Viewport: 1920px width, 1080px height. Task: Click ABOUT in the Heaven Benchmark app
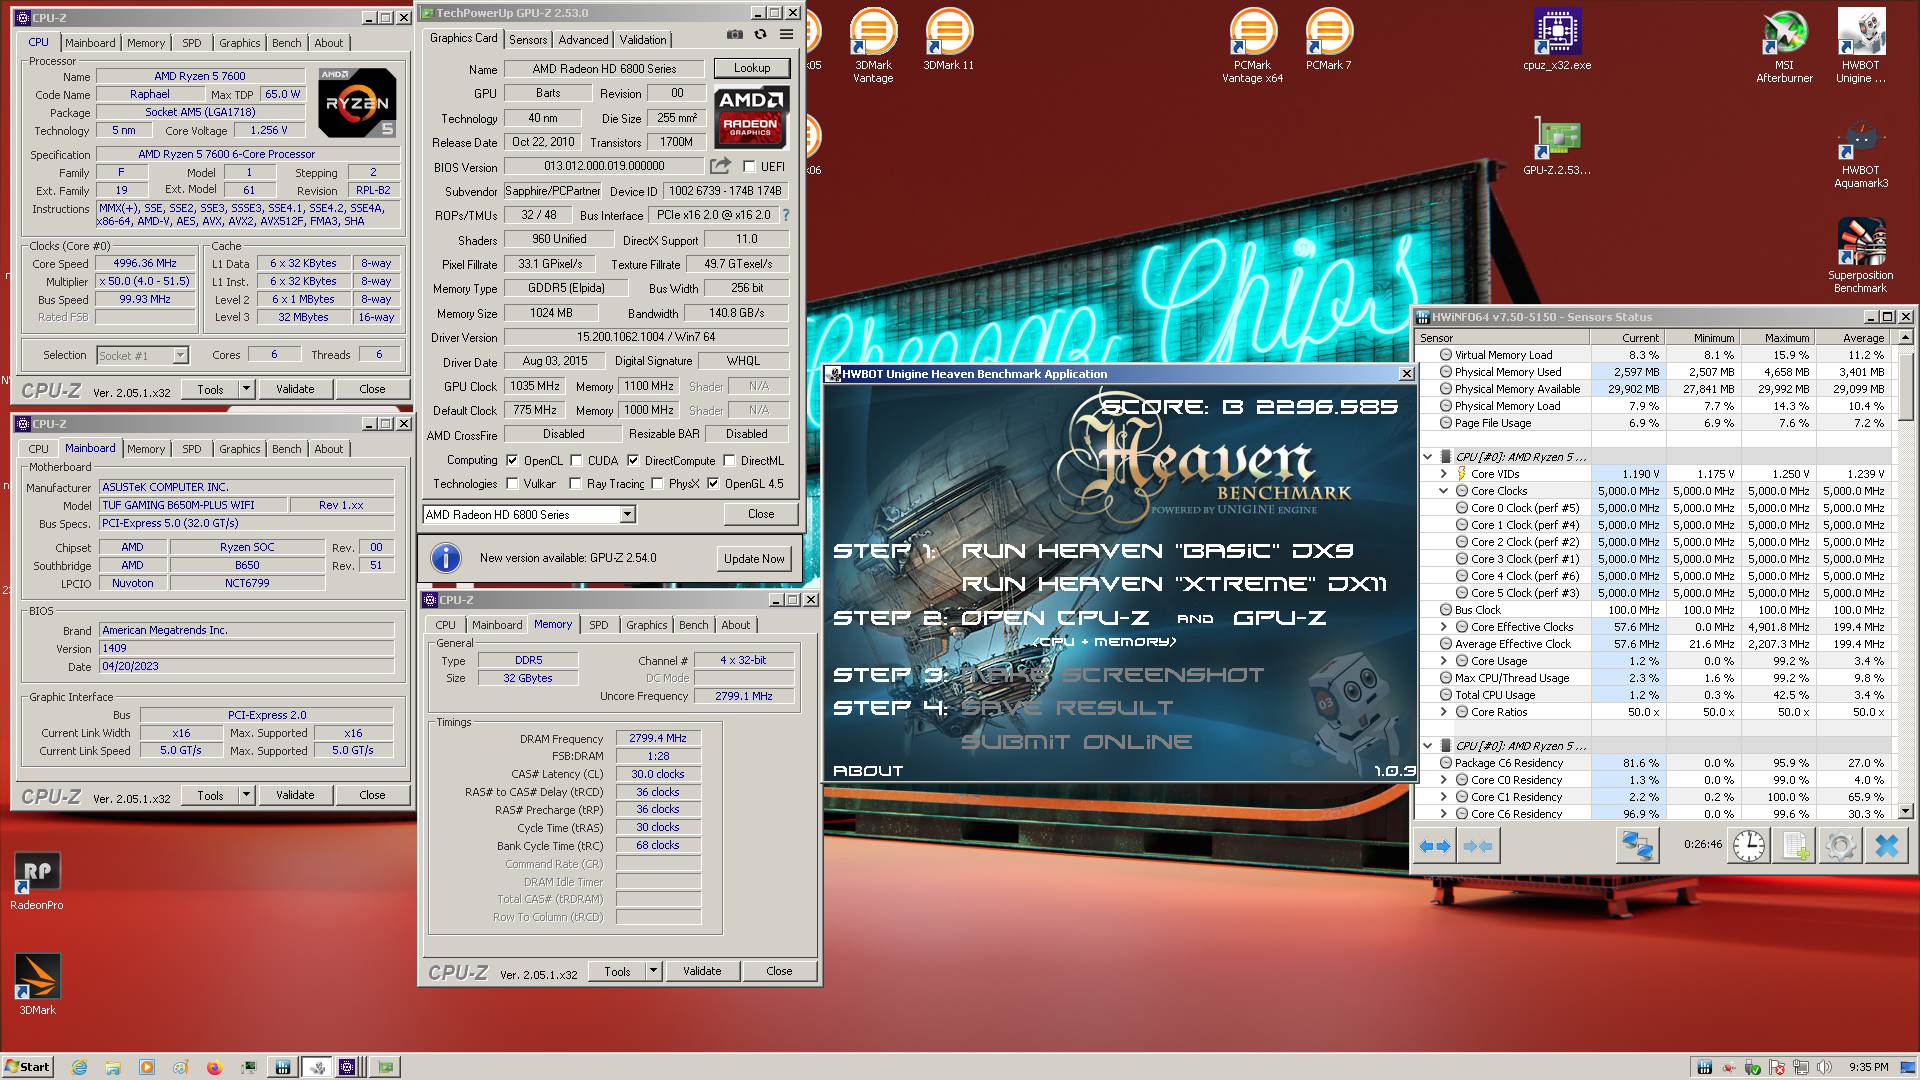point(868,771)
